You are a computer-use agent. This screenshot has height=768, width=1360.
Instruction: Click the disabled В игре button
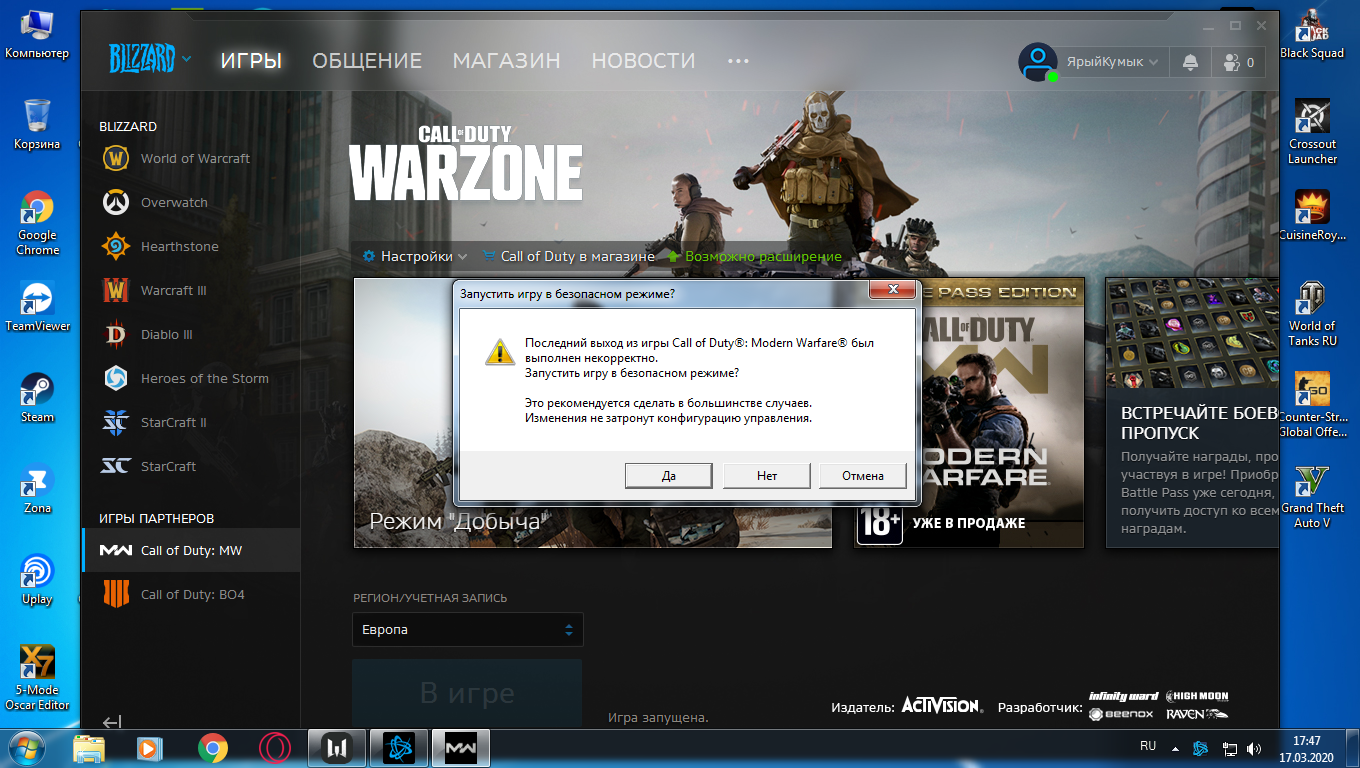tap(467, 693)
